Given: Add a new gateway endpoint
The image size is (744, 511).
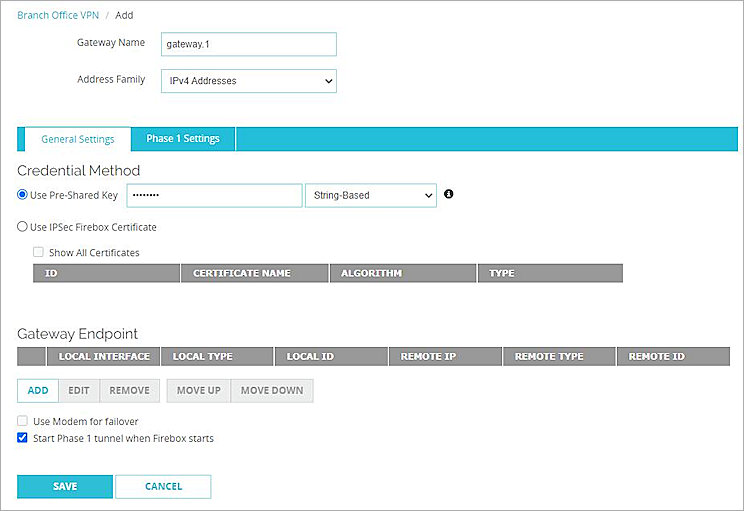Looking at the screenshot, I should coord(37,390).
